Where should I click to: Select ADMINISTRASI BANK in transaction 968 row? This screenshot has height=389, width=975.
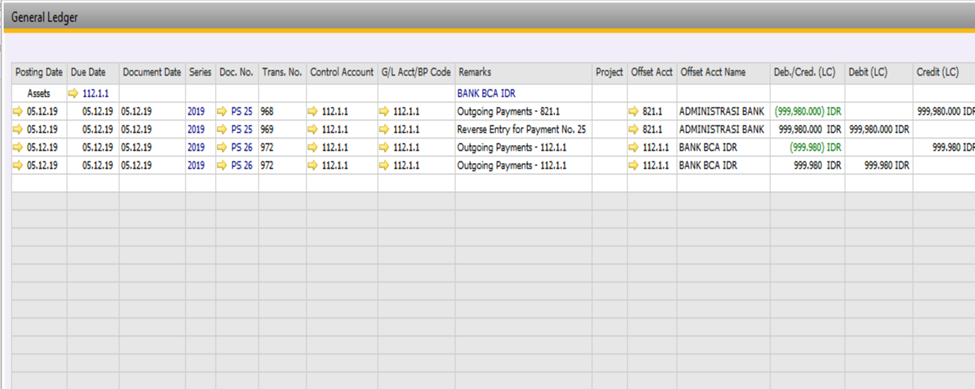point(721,112)
